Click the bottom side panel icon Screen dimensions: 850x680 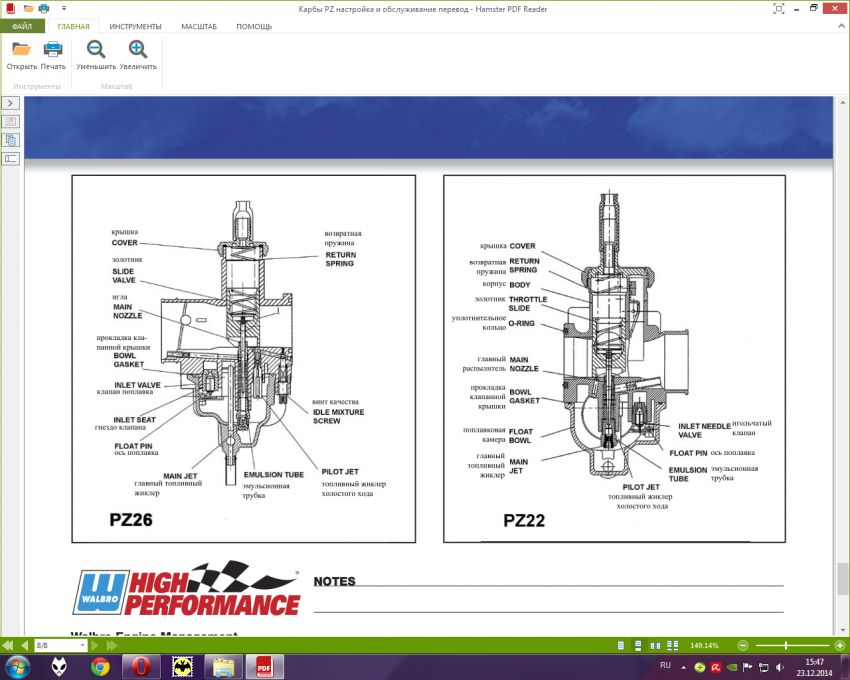[x=11, y=158]
